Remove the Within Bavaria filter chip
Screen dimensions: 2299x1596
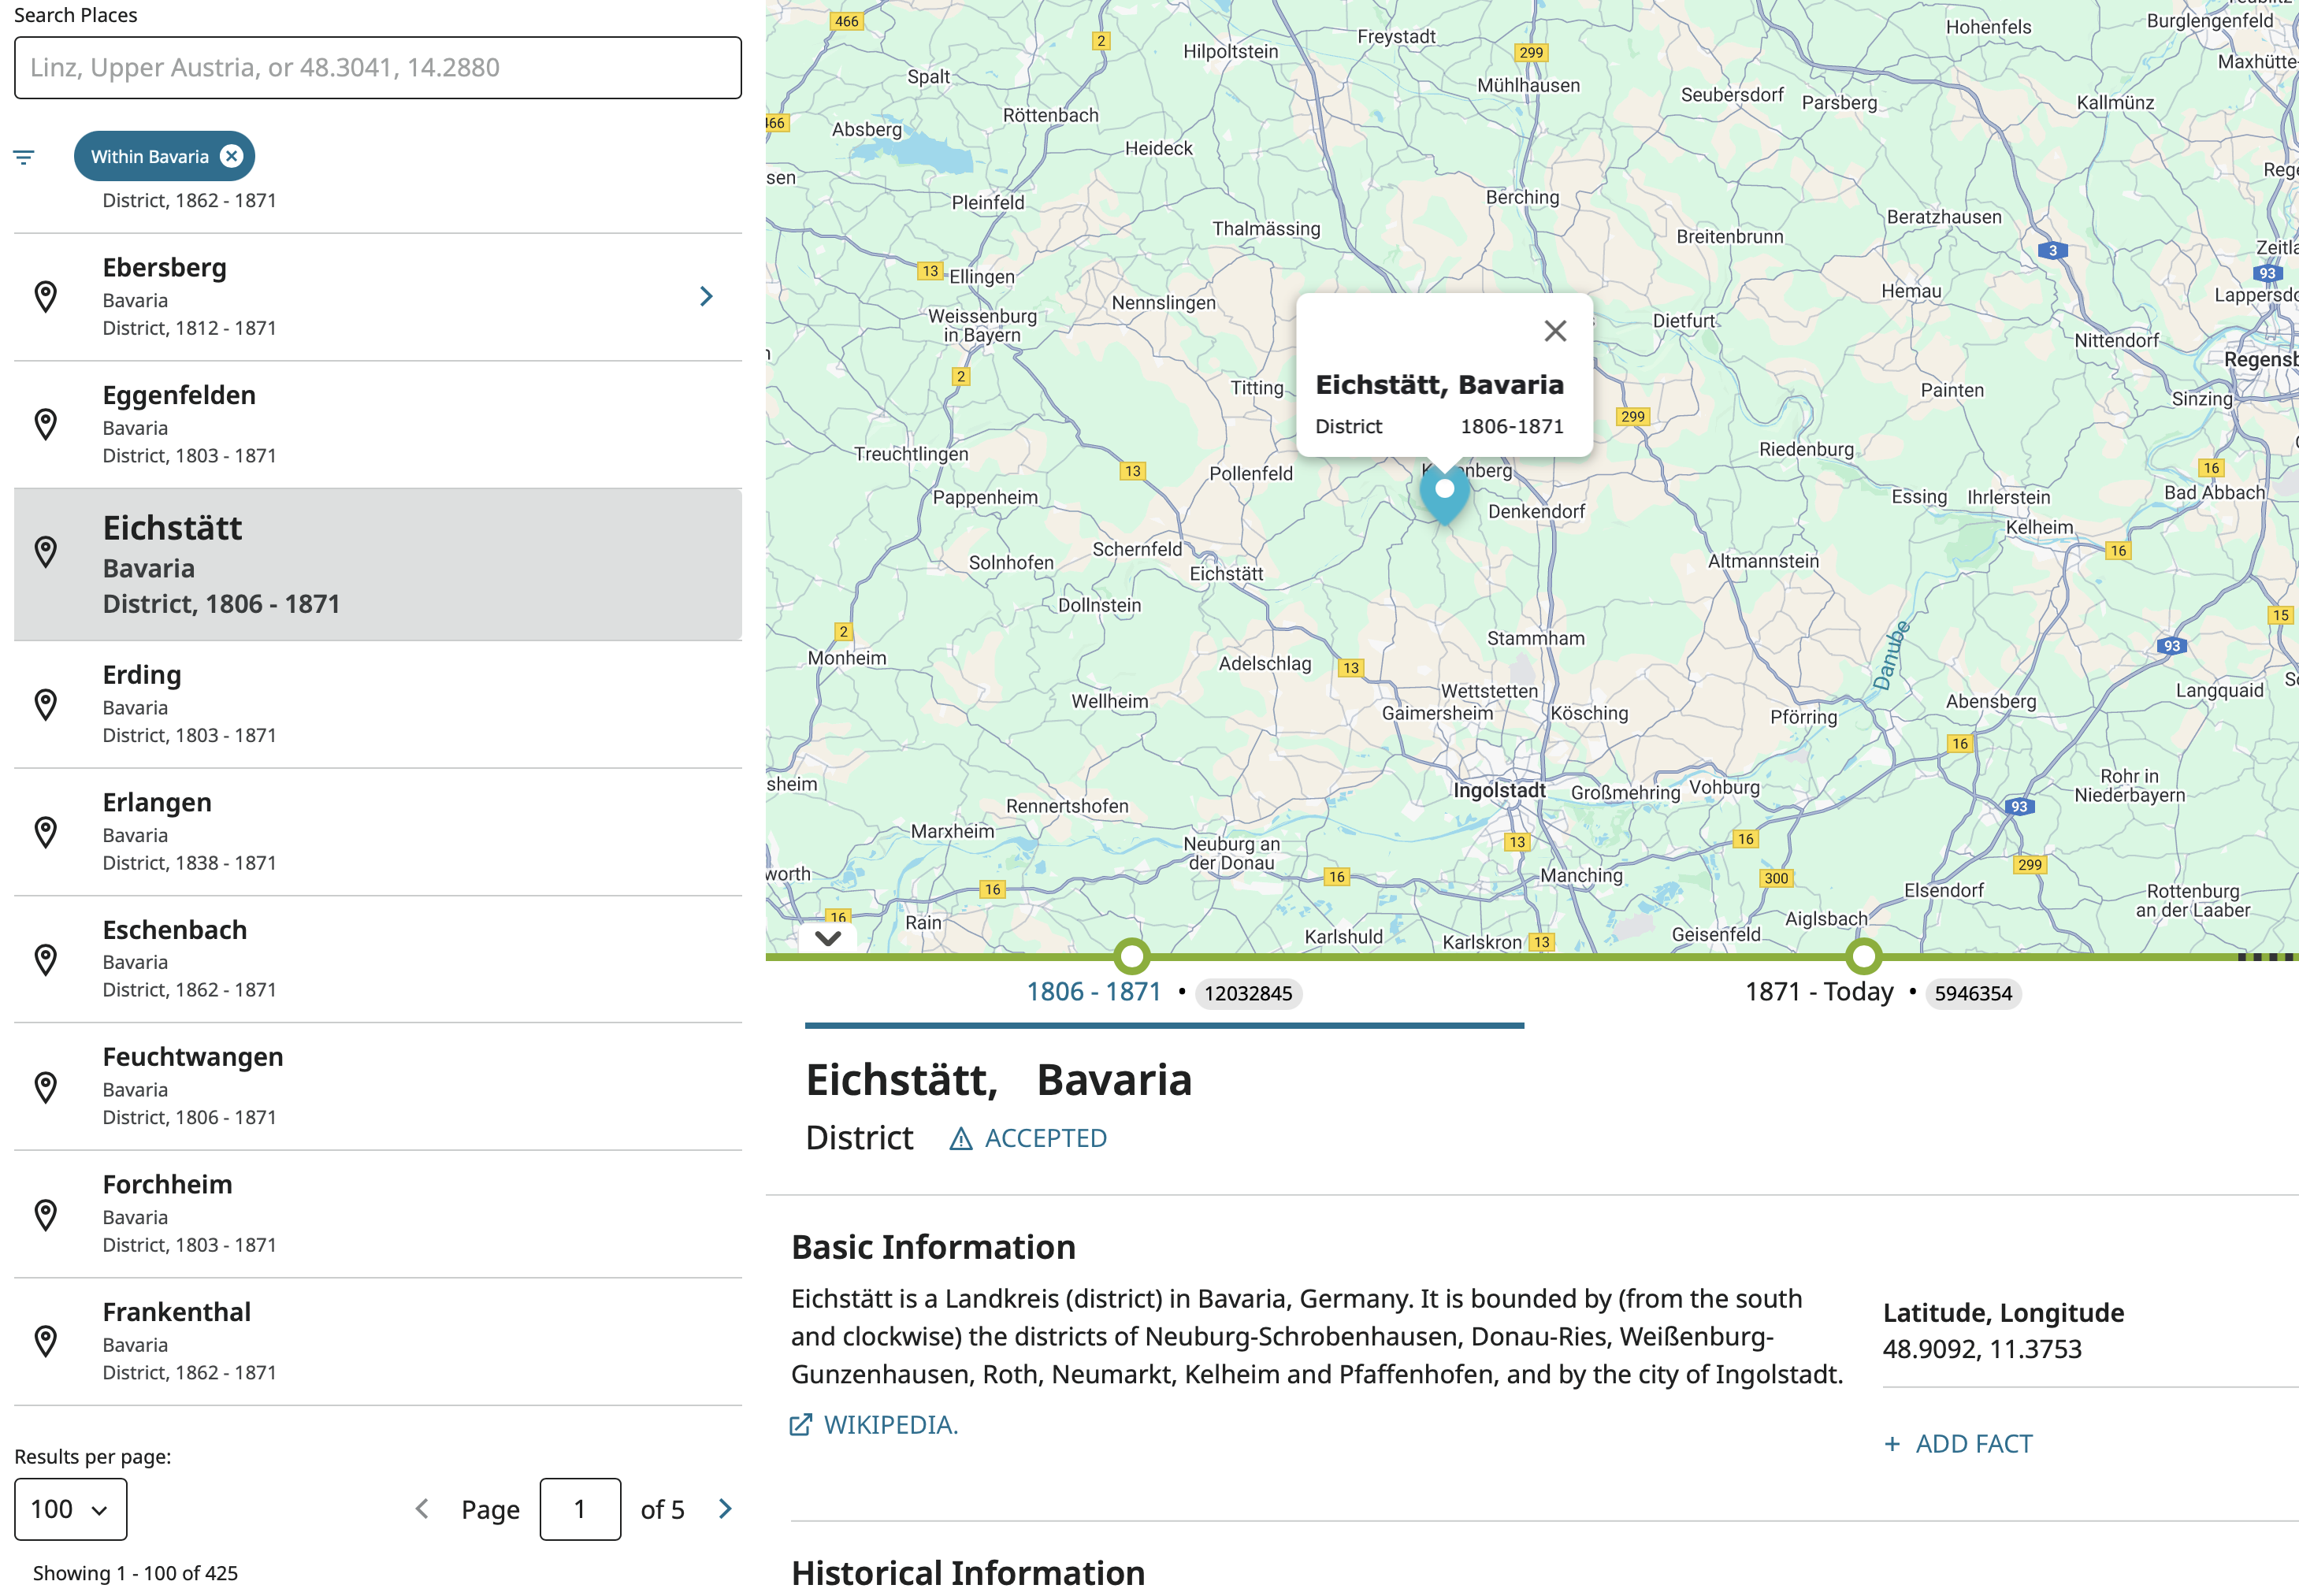point(231,156)
